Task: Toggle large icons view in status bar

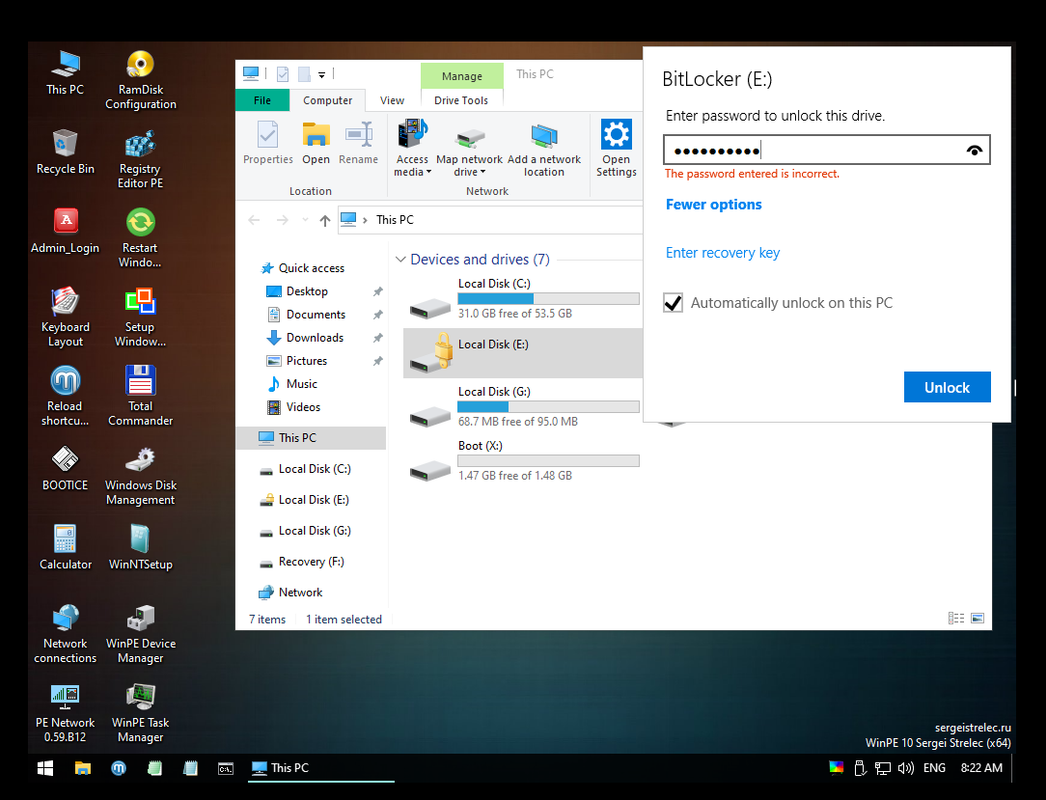Action: (977, 619)
